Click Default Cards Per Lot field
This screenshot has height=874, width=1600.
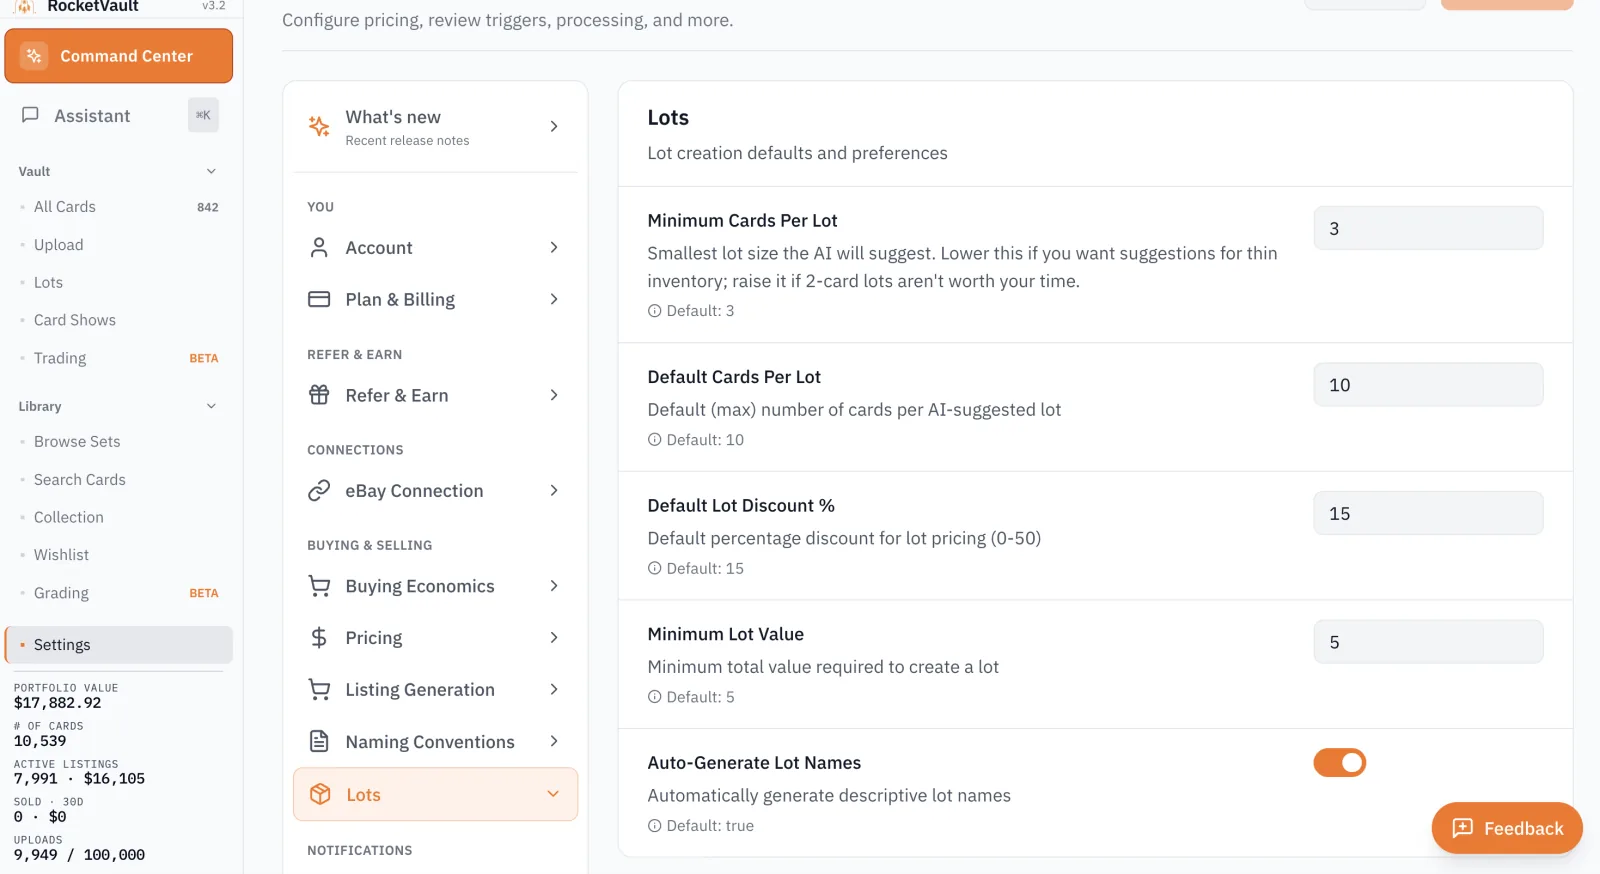click(x=1428, y=385)
